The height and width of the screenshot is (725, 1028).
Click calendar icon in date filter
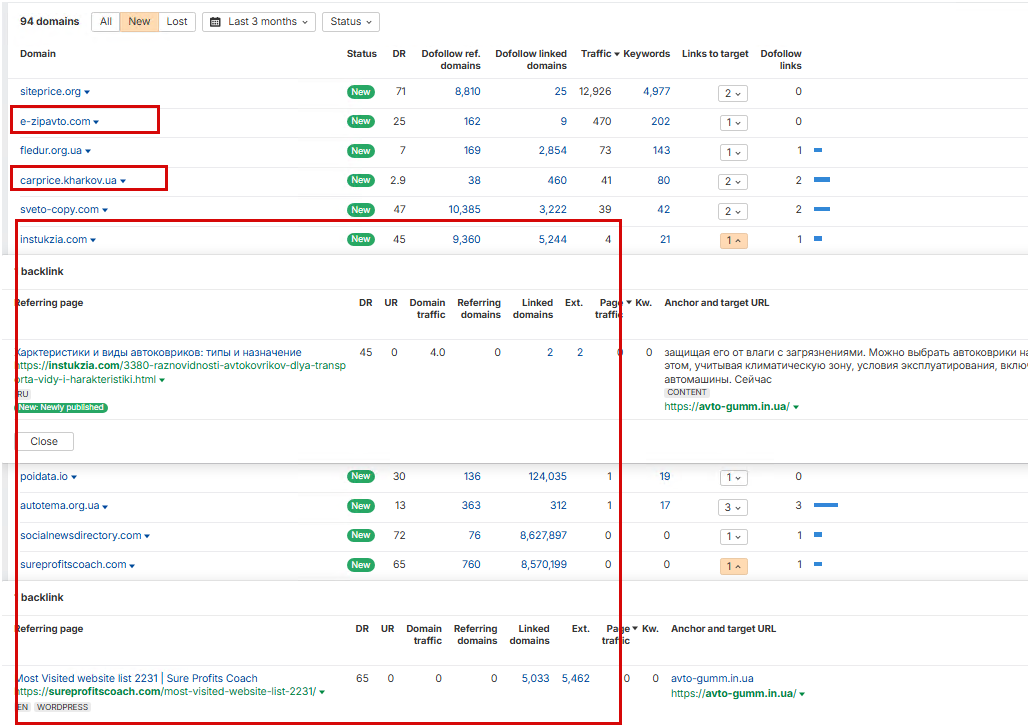click(215, 22)
